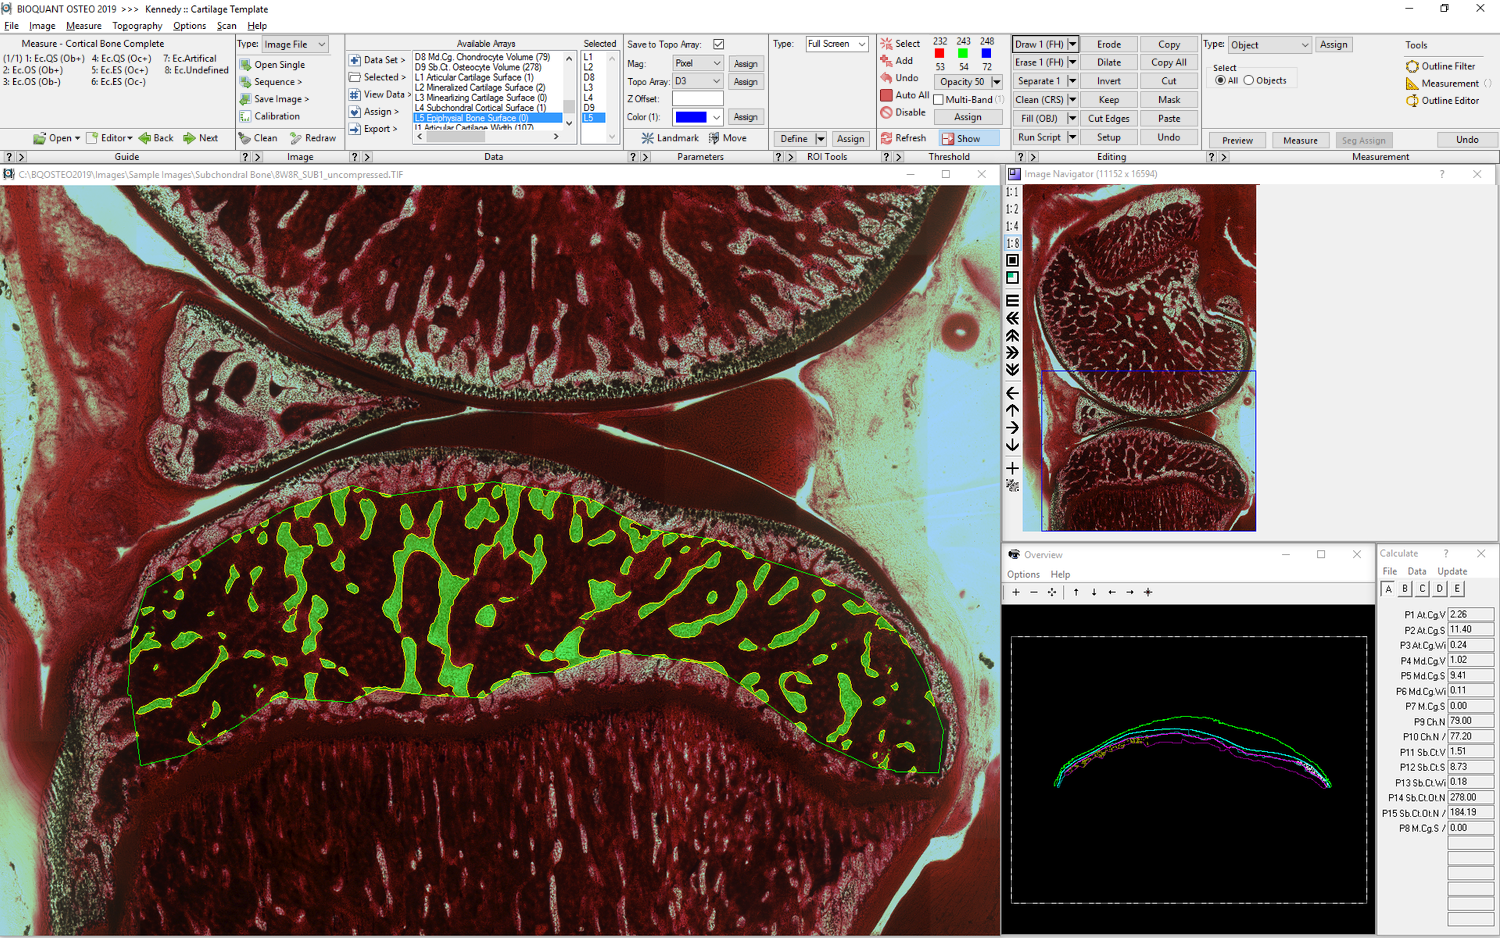This screenshot has height=938, width=1500.
Task: Open the Opacity 50 dropdown arrow
Action: pyautogui.click(x=996, y=82)
